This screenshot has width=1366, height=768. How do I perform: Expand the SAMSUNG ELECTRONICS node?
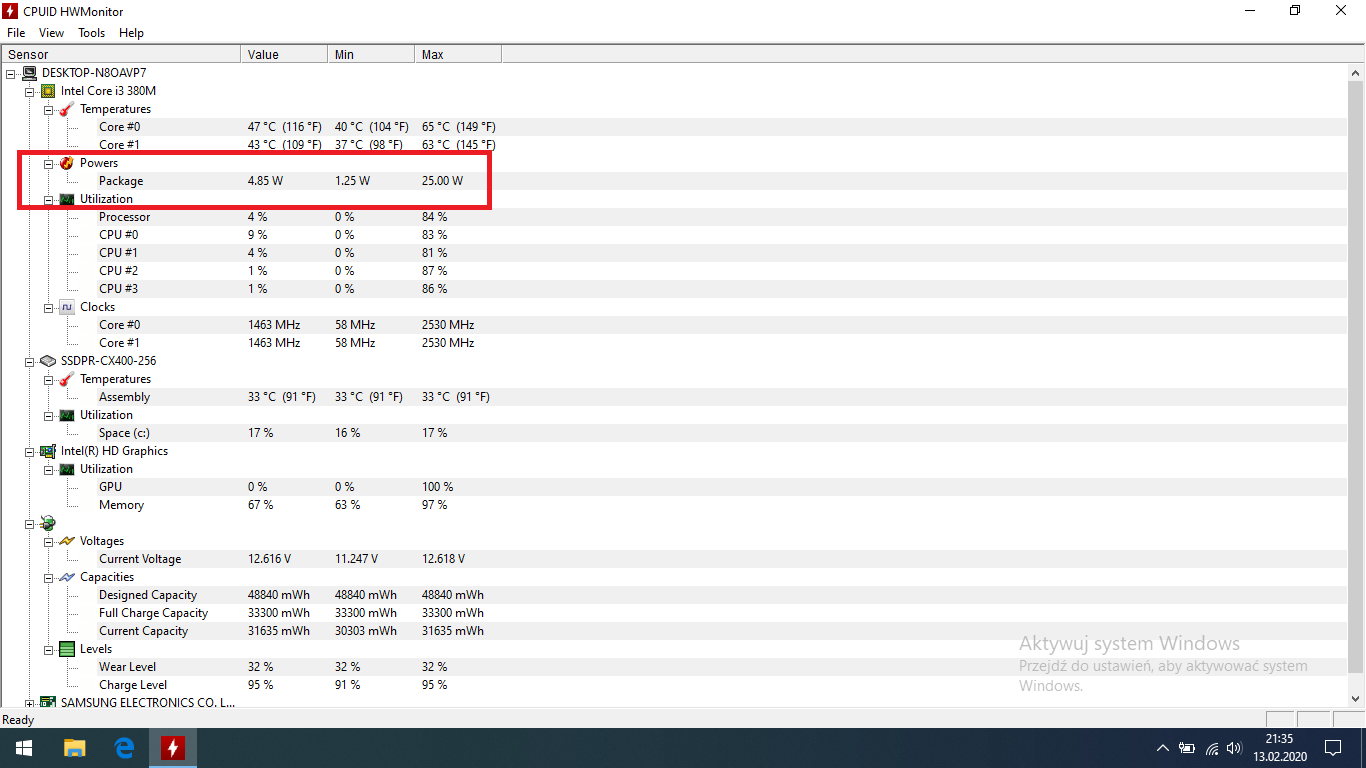pyautogui.click(x=30, y=703)
